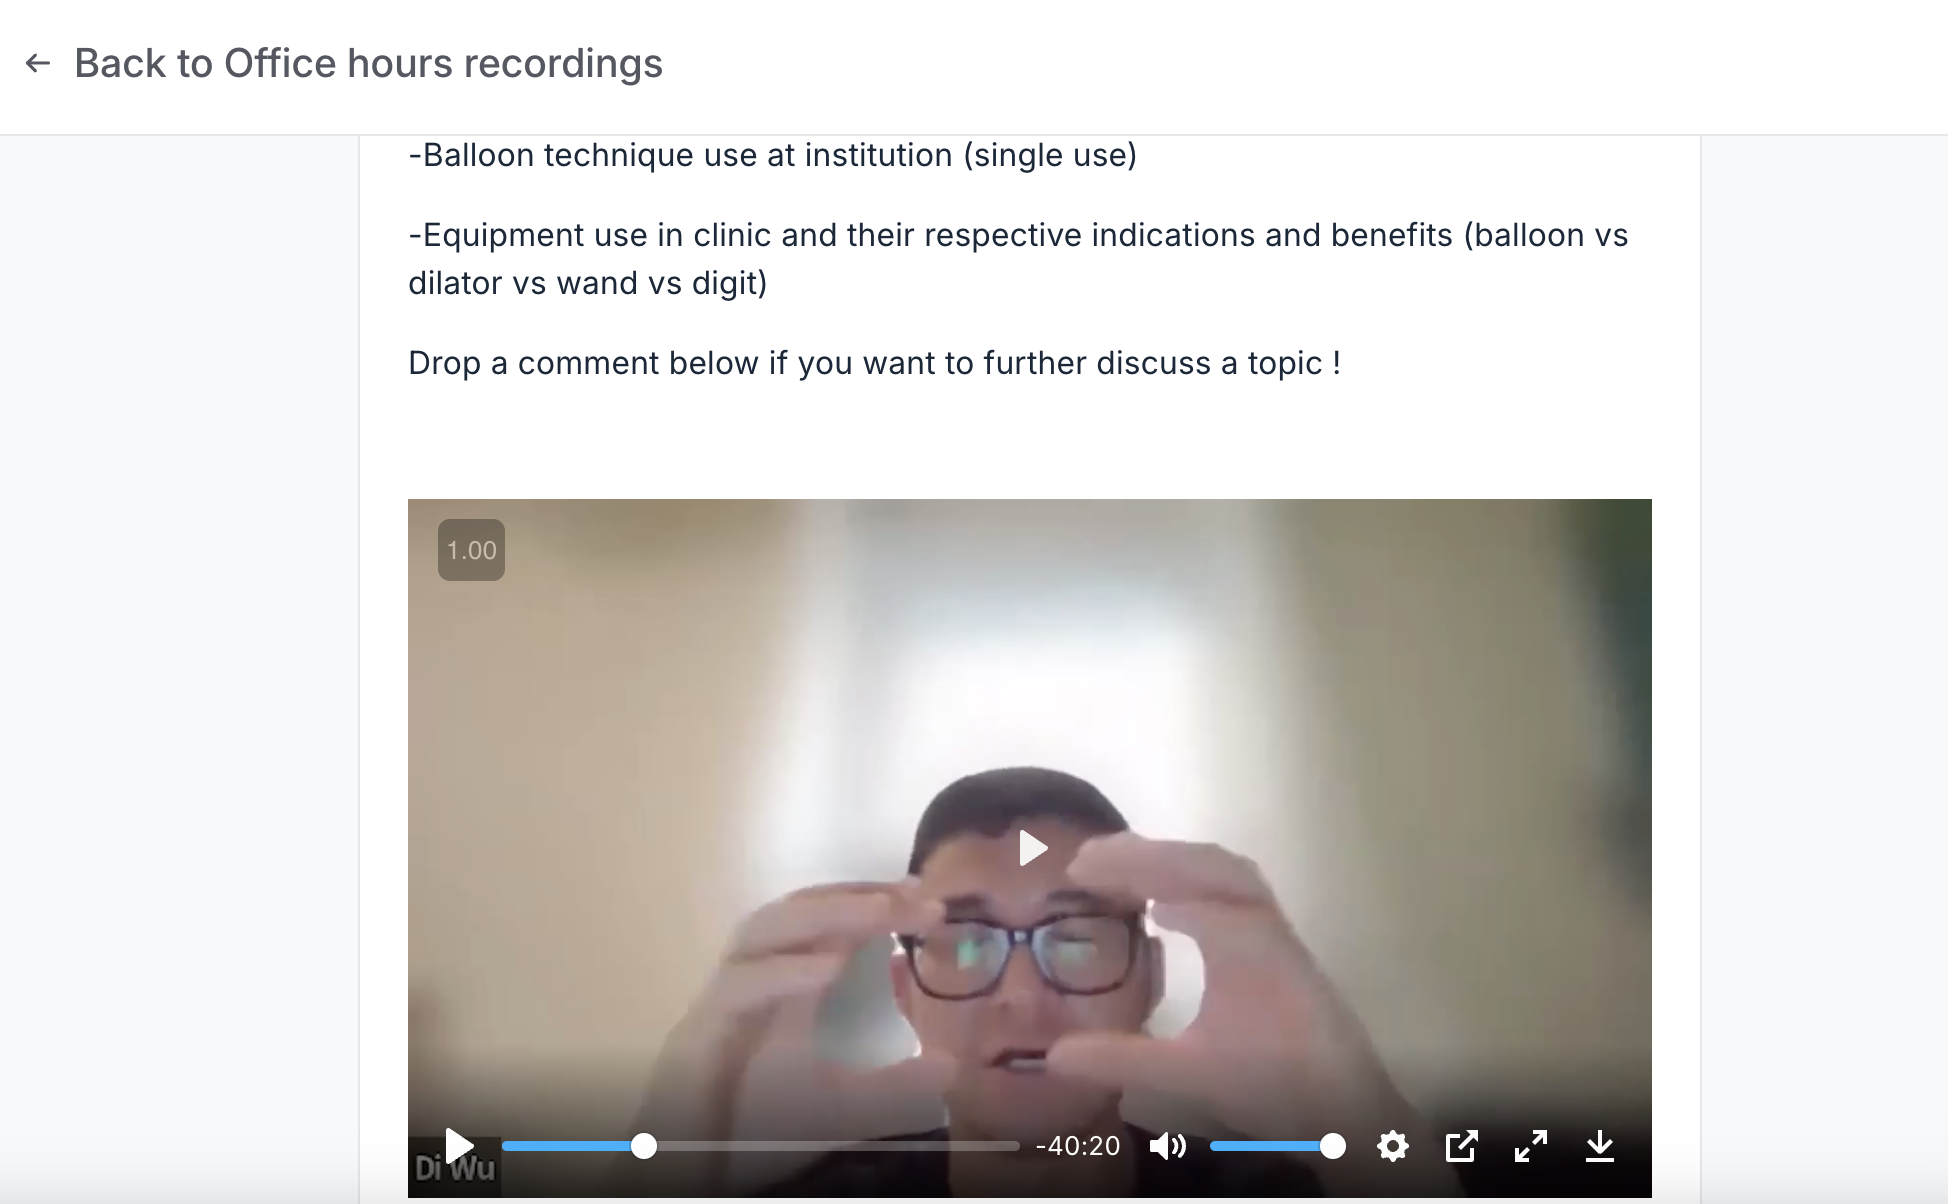Click the 1.00 playback speed badge
The width and height of the screenshot is (1948, 1204).
[x=471, y=550]
